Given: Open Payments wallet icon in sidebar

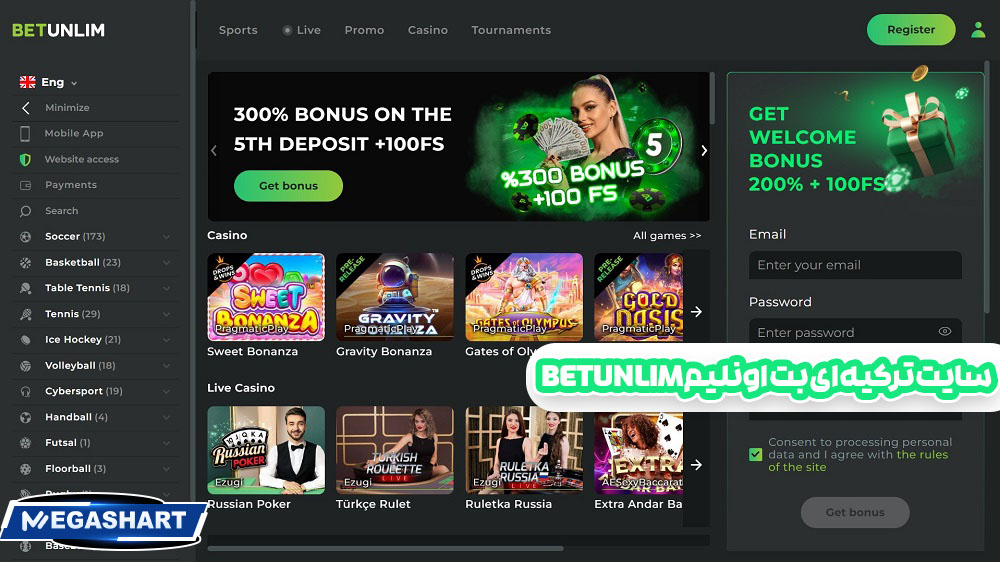Looking at the screenshot, I should [x=25, y=185].
